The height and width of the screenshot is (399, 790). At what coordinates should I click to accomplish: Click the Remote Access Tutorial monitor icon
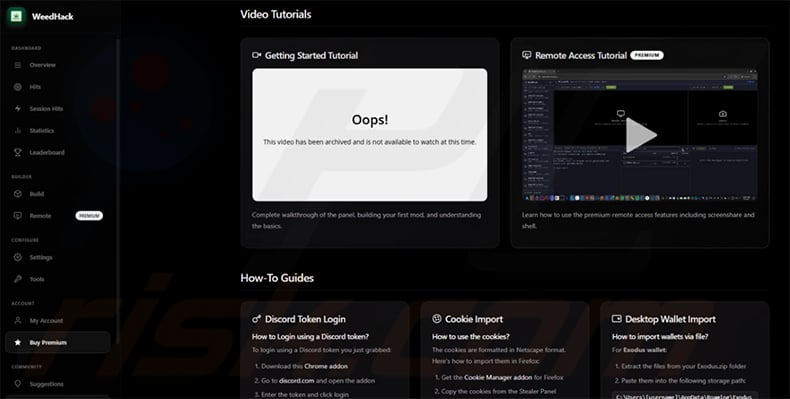tap(527, 55)
